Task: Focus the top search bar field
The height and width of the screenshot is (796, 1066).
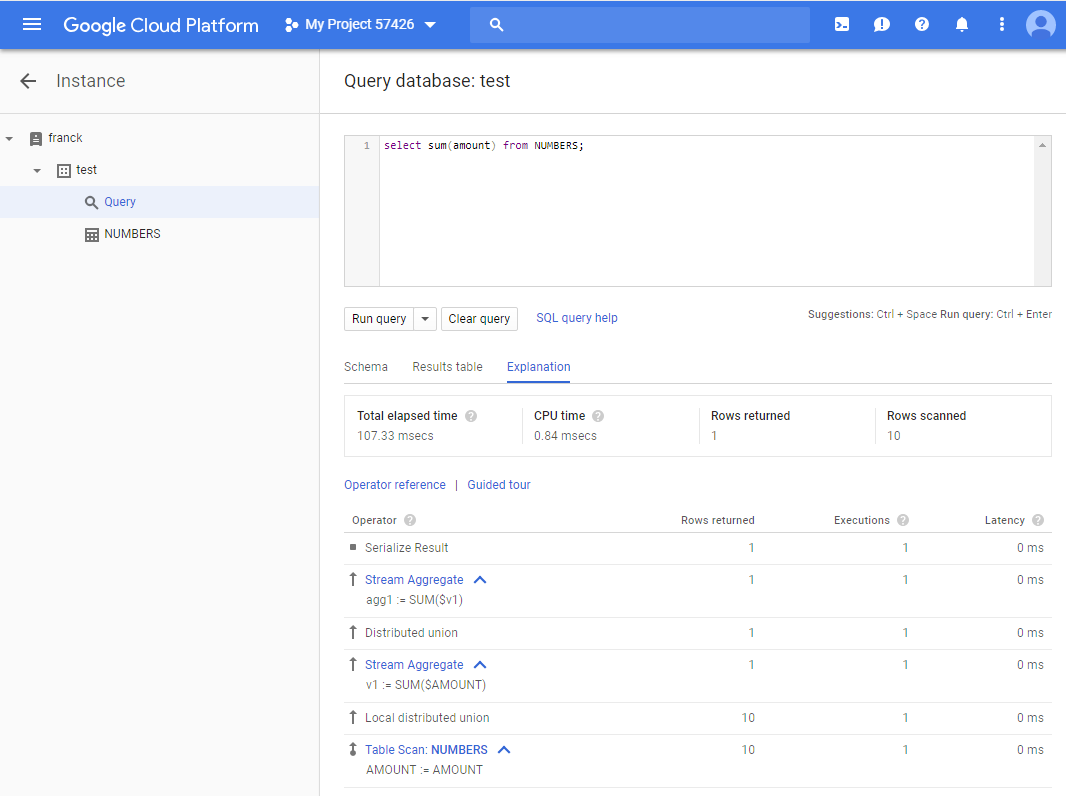Action: [x=640, y=24]
